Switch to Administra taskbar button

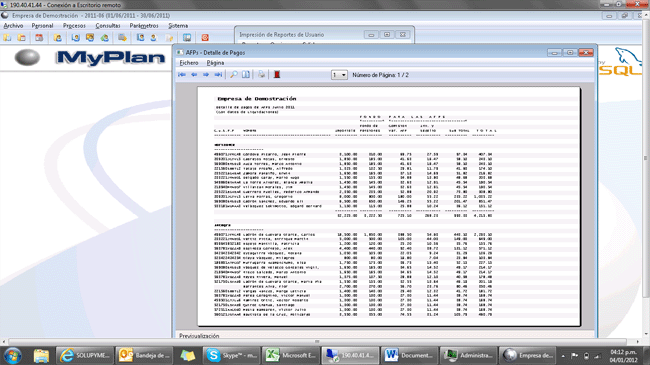(x=468, y=355)
